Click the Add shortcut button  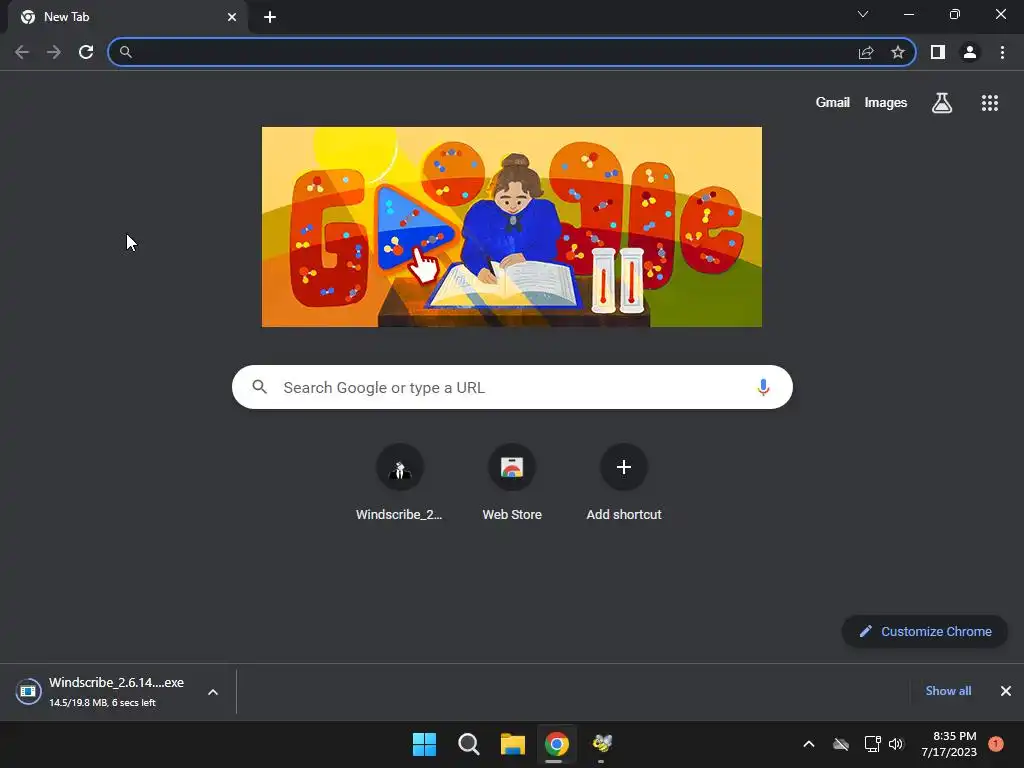624,483
